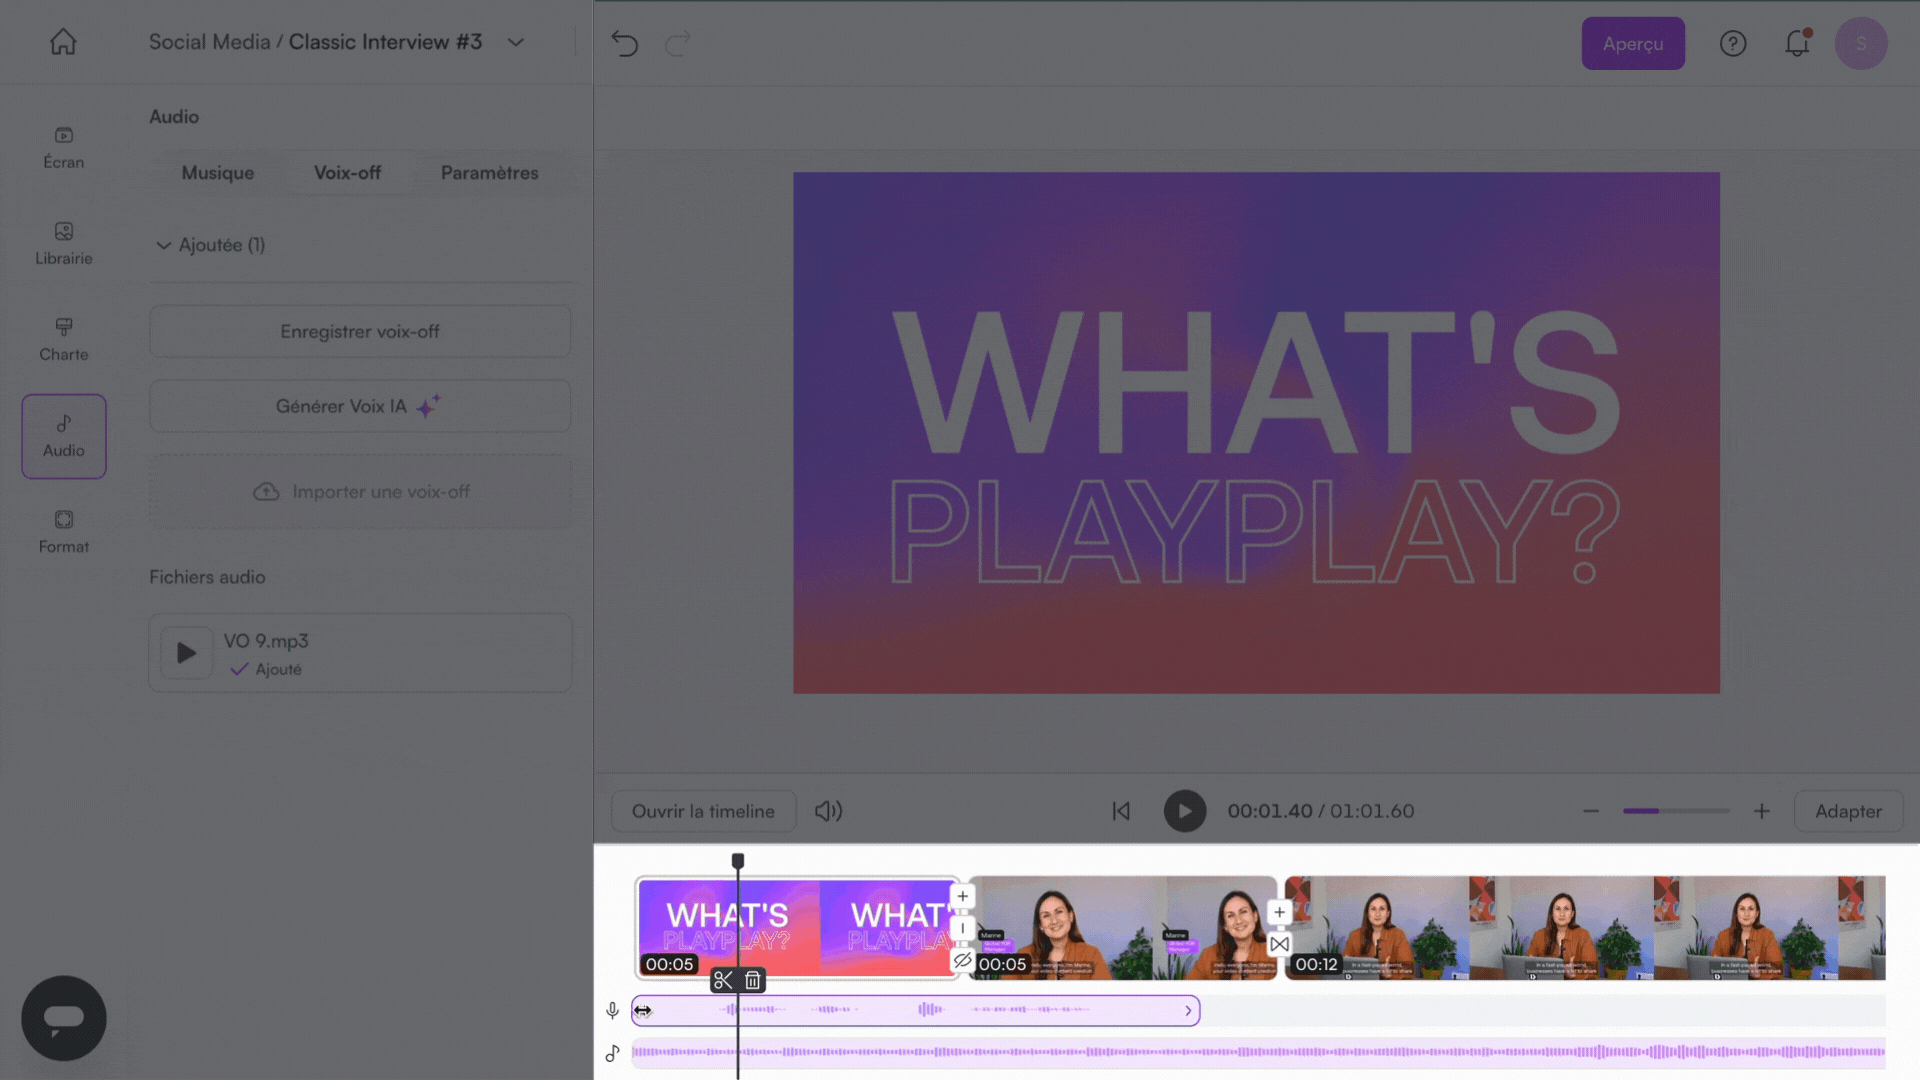Click the undo arrow
1920x1080 pixels.
click(x=624, y=43)
